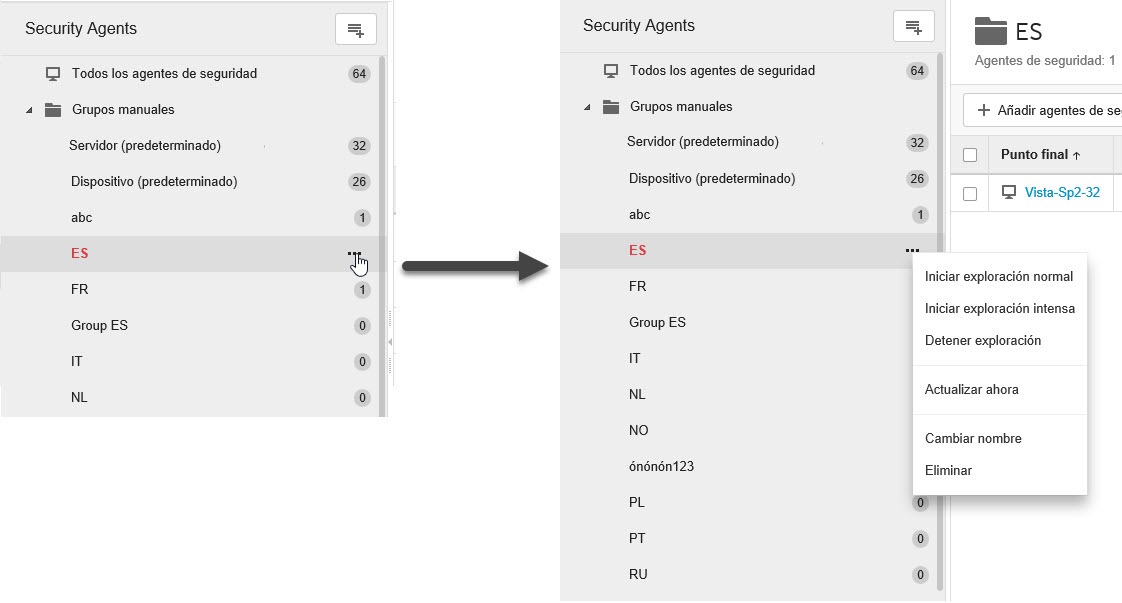Click three-dots icon beside ES in right panel
Screen dimensions: 1122x603
[x=912, y=251]
